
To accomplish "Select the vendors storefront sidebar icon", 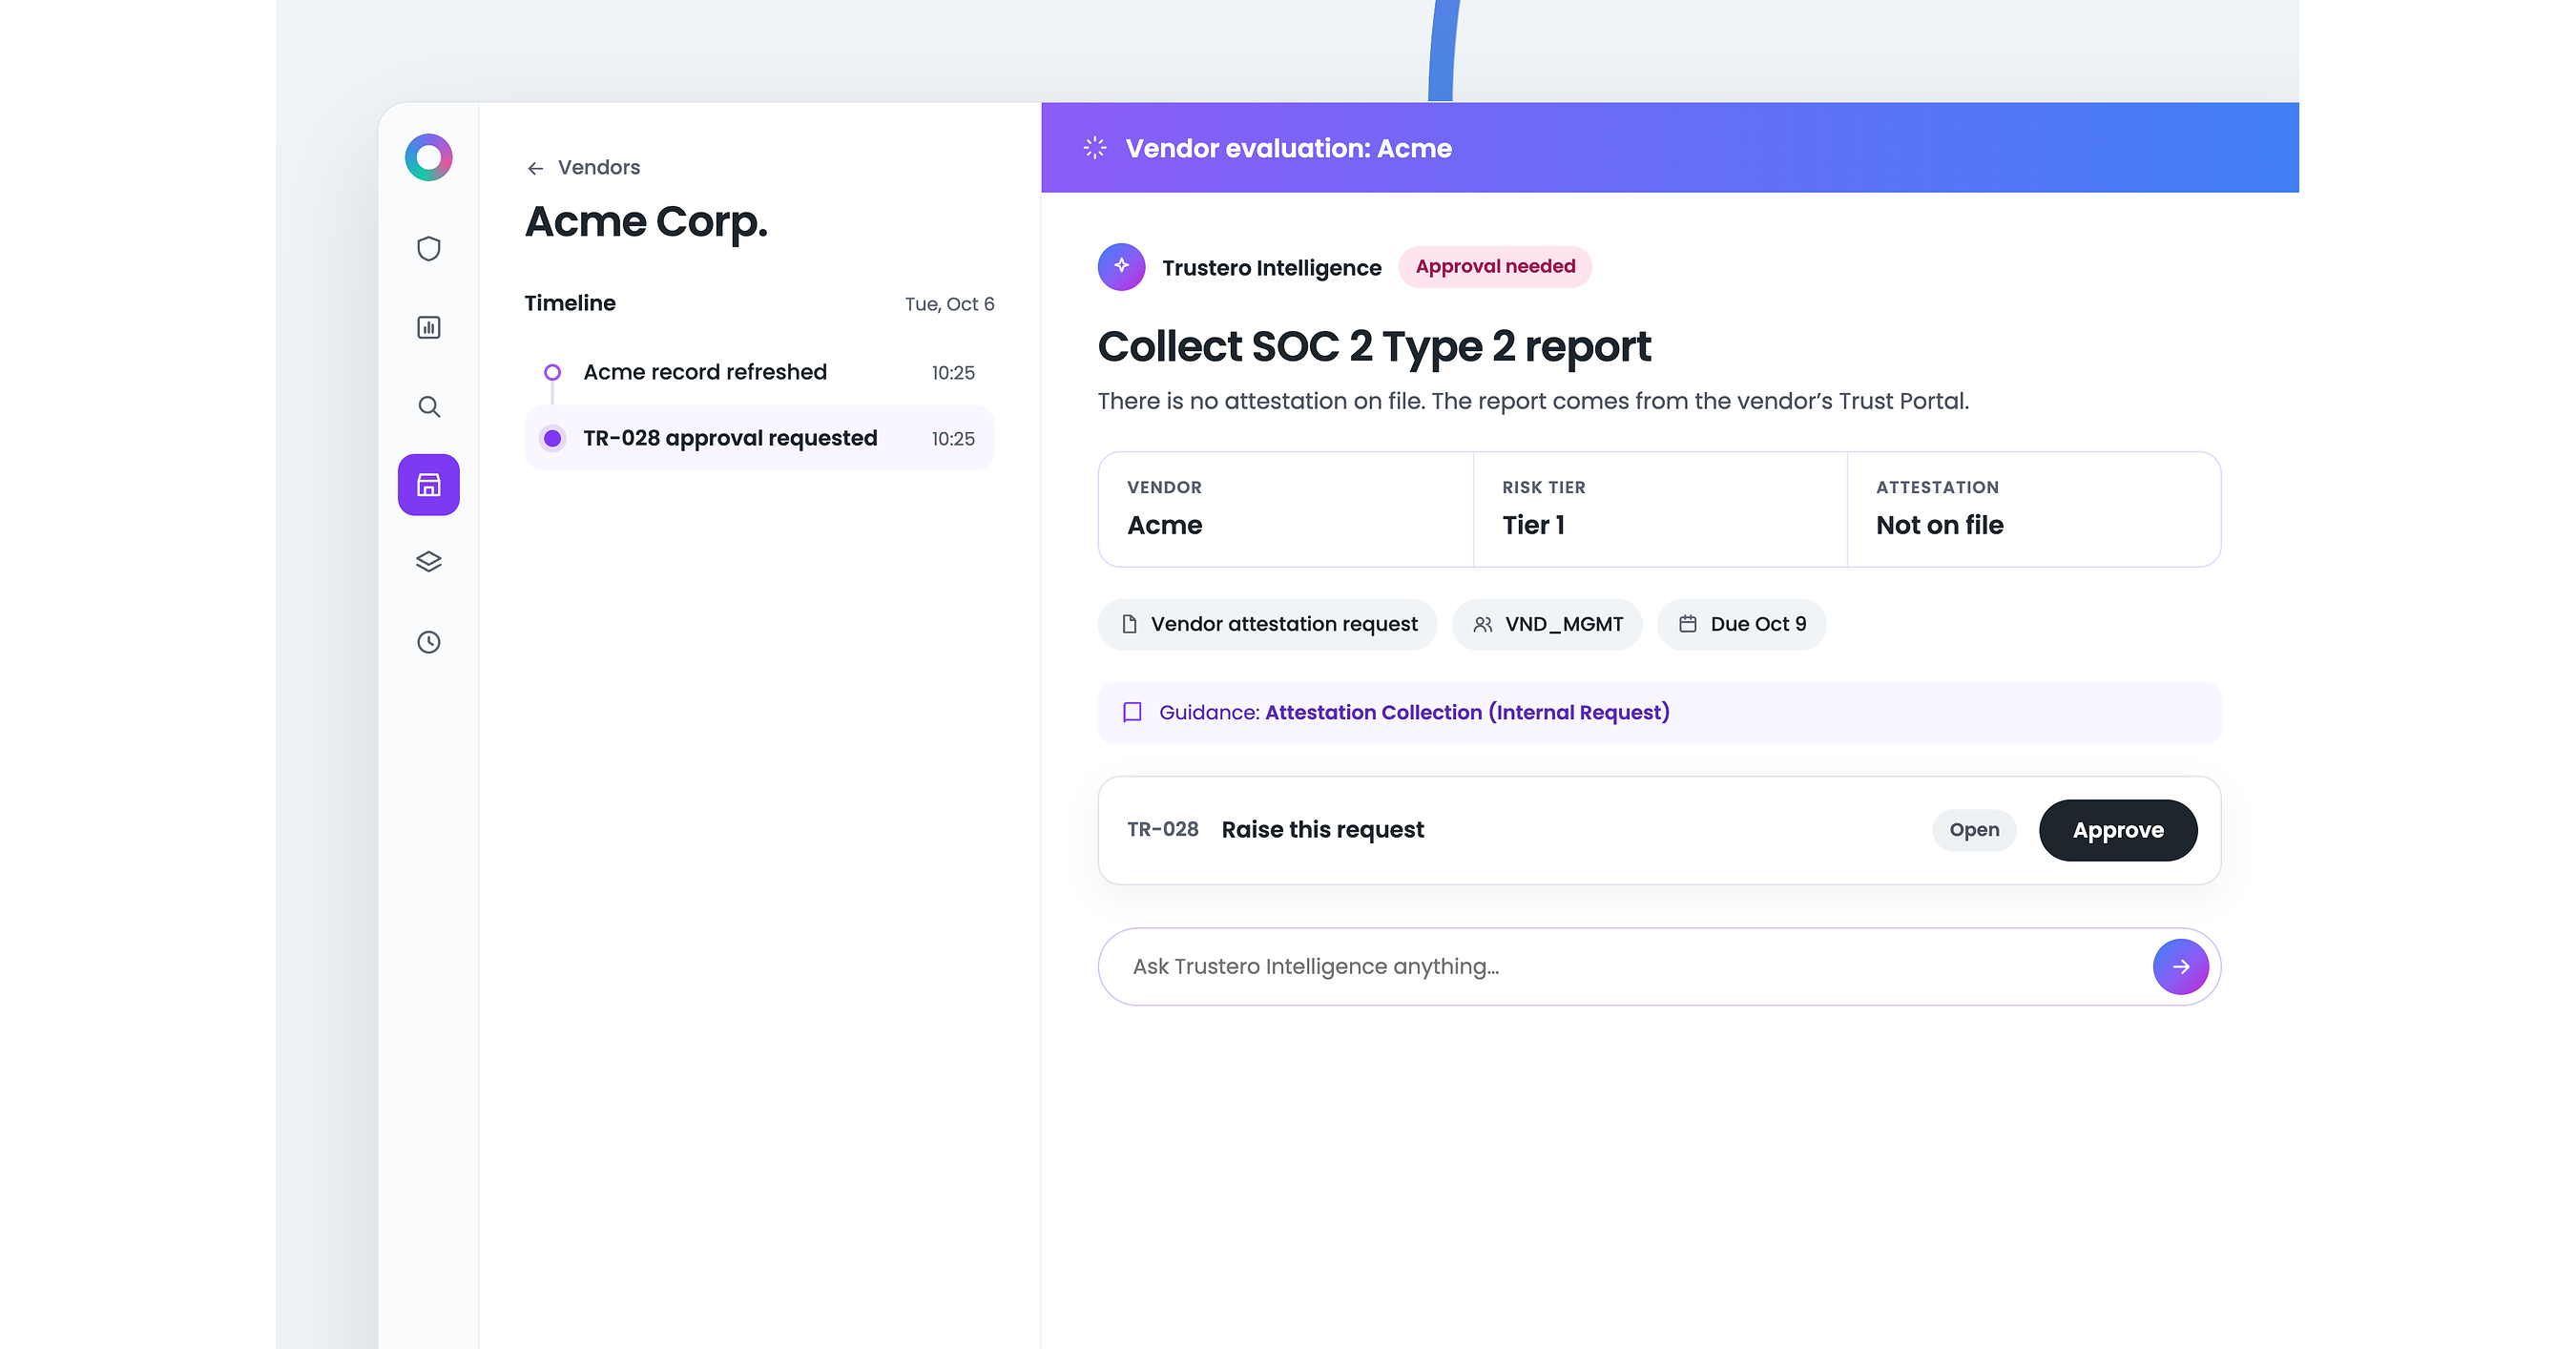I will [428, 485].
